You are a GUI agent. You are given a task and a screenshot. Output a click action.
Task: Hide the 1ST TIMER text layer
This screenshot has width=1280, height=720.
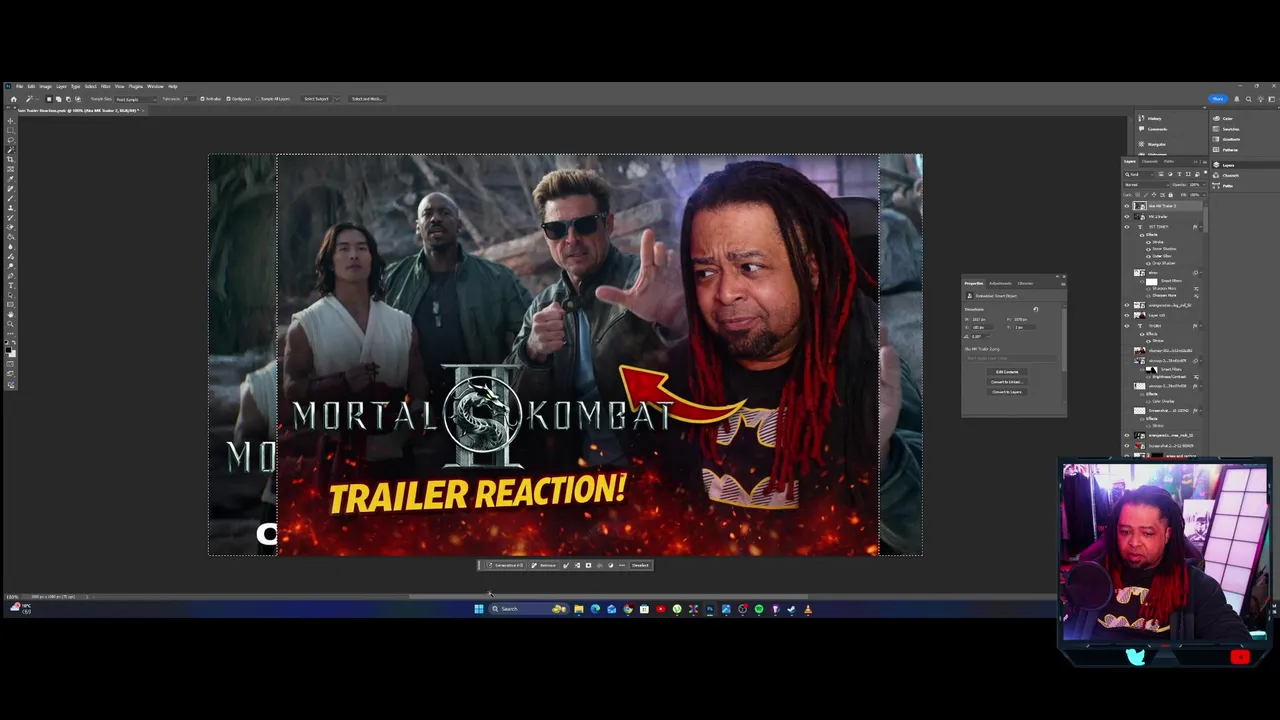(x=1127, y=227)
